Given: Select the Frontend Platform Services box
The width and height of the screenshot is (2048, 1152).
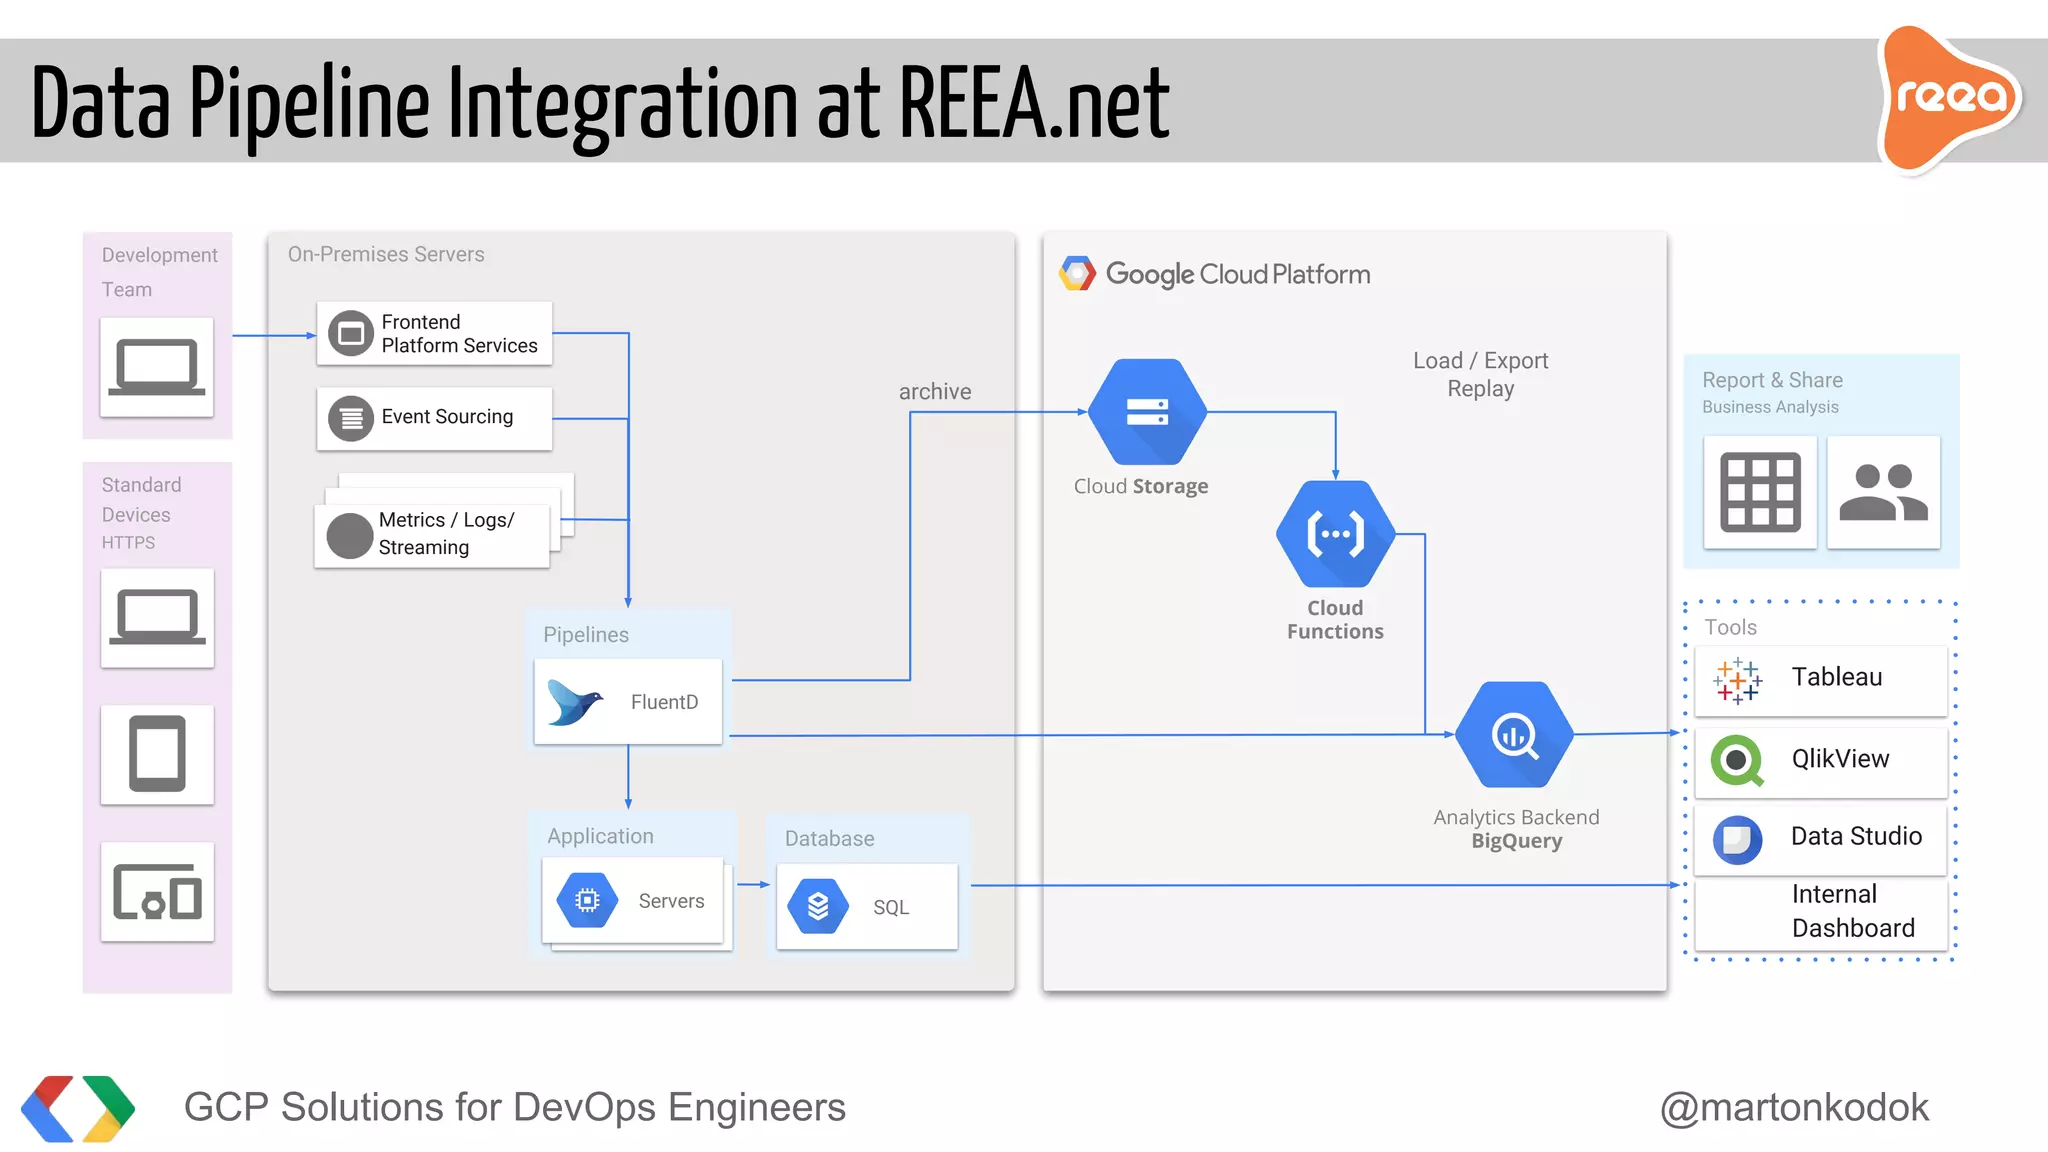Looking at the screenshot, I should click(x=434, y=334).
